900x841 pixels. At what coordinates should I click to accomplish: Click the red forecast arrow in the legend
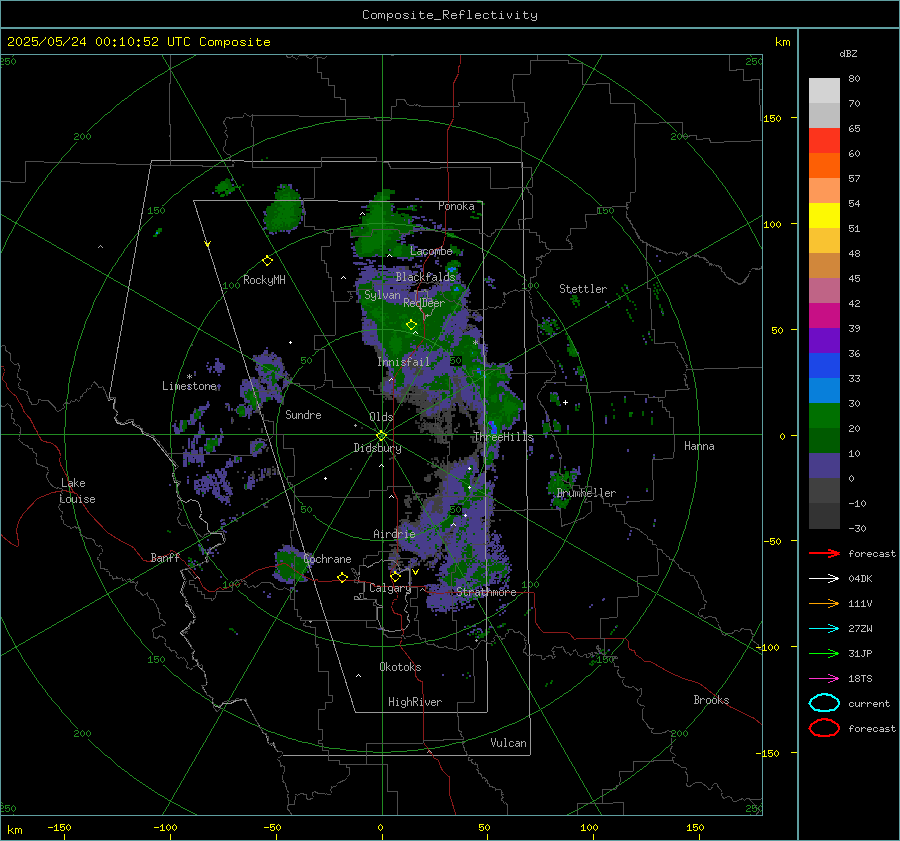(824, 553)
